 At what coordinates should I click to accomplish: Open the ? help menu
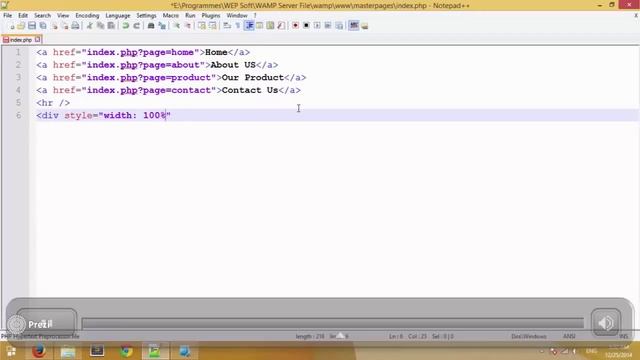[x=255, y=16]
